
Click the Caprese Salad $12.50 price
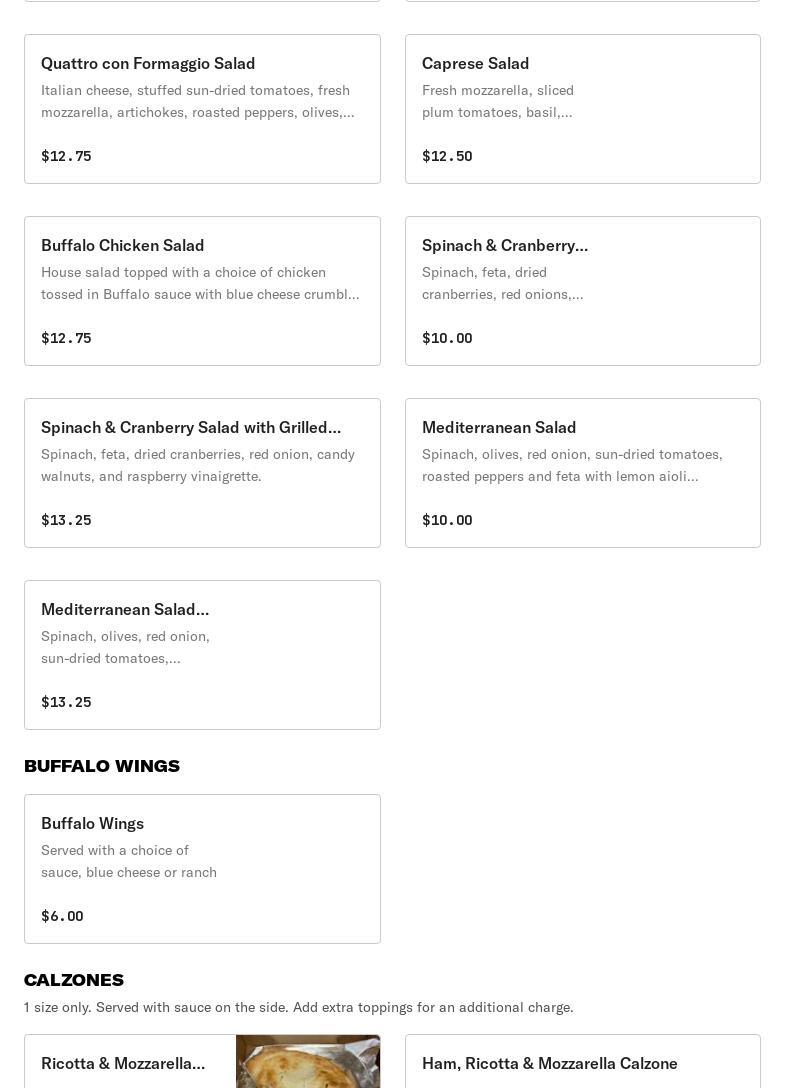(x=447, y=156)
